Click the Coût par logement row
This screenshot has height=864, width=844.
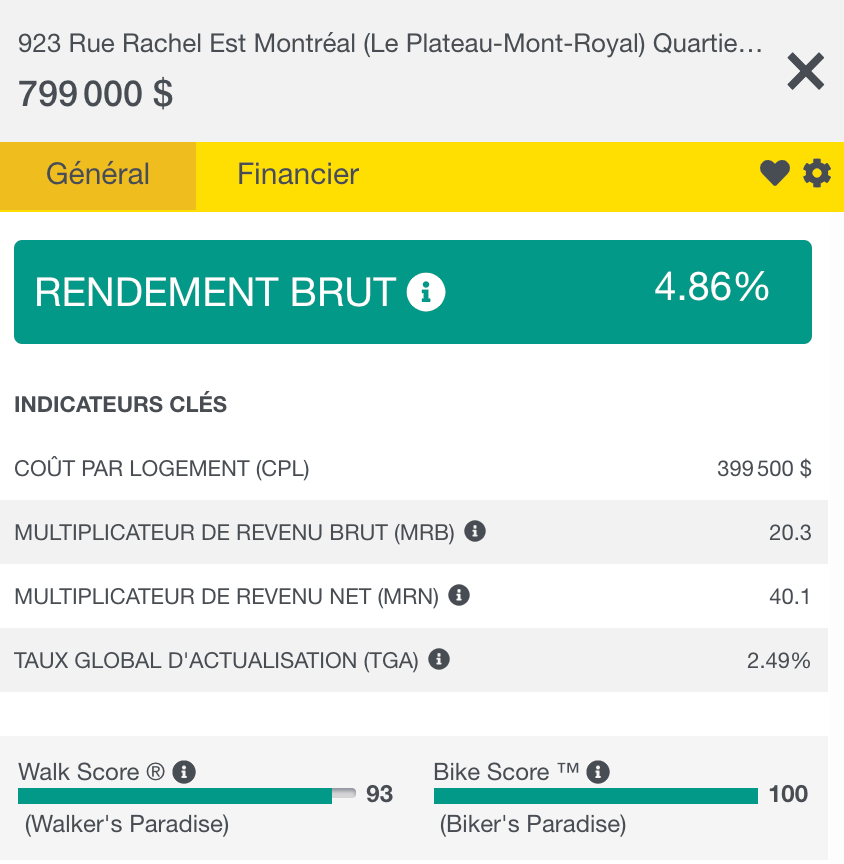[x=412, y=468]
